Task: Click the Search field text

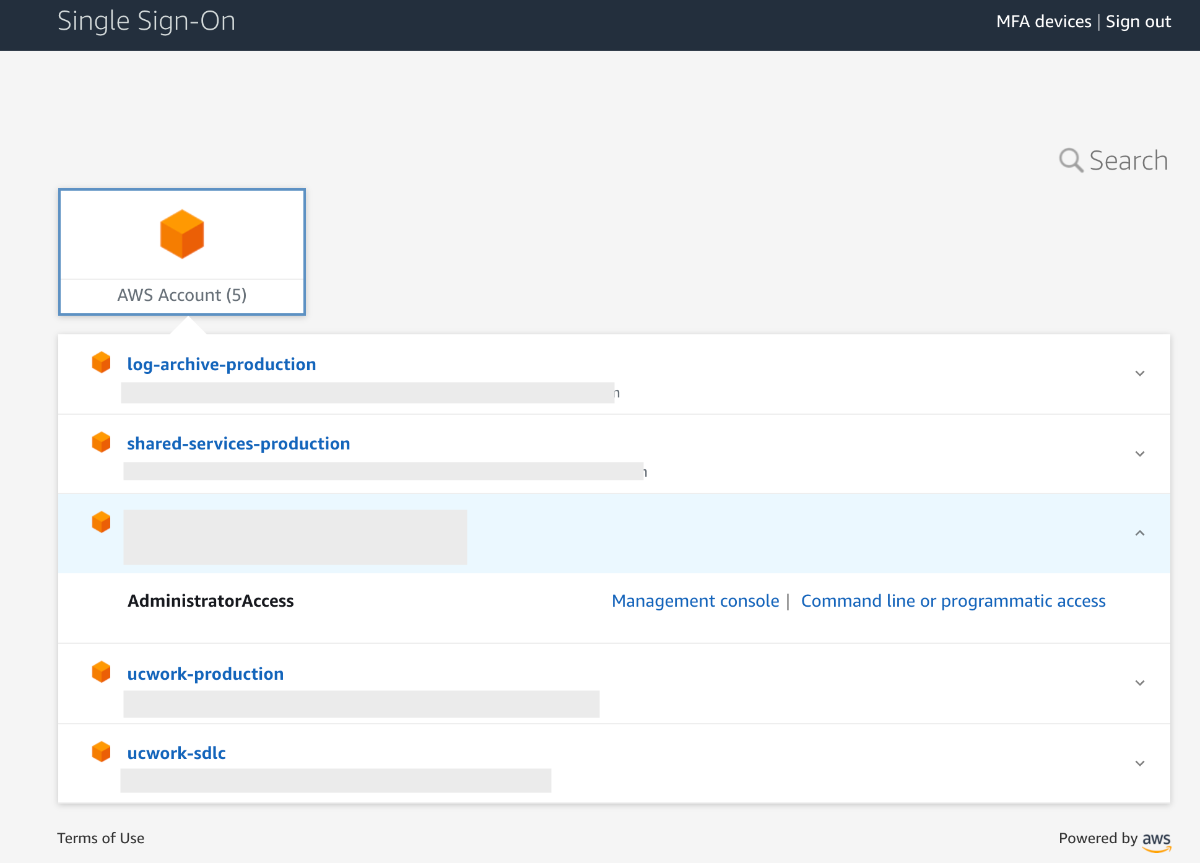Action: pos(1128,161)
